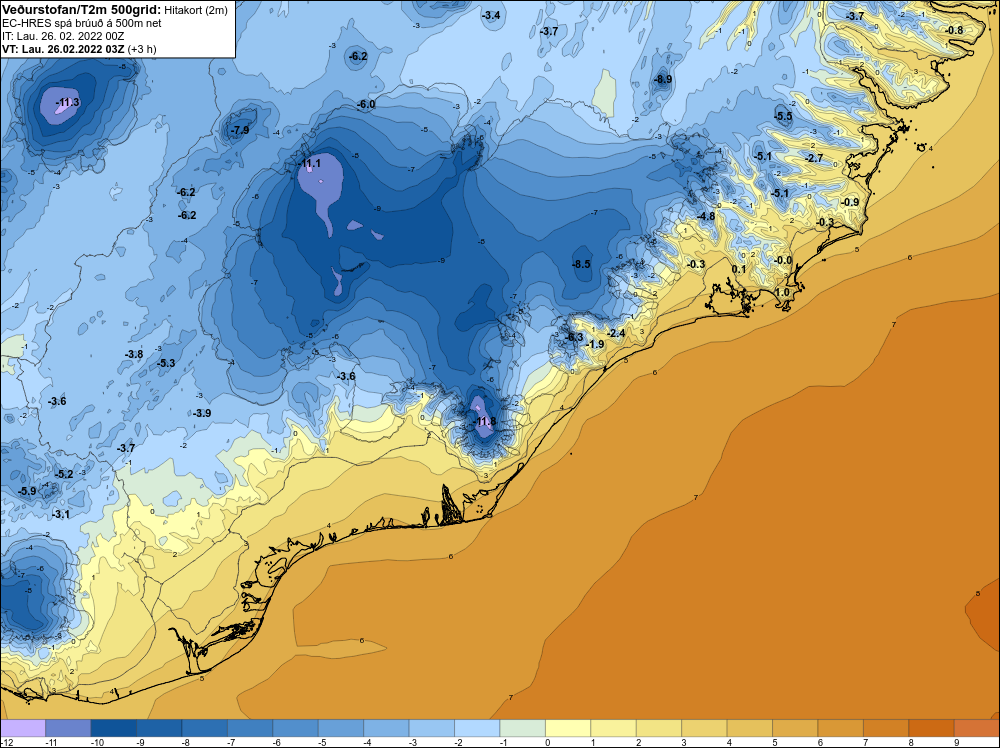Click the -4.8 temperature label

pos(705,216)
